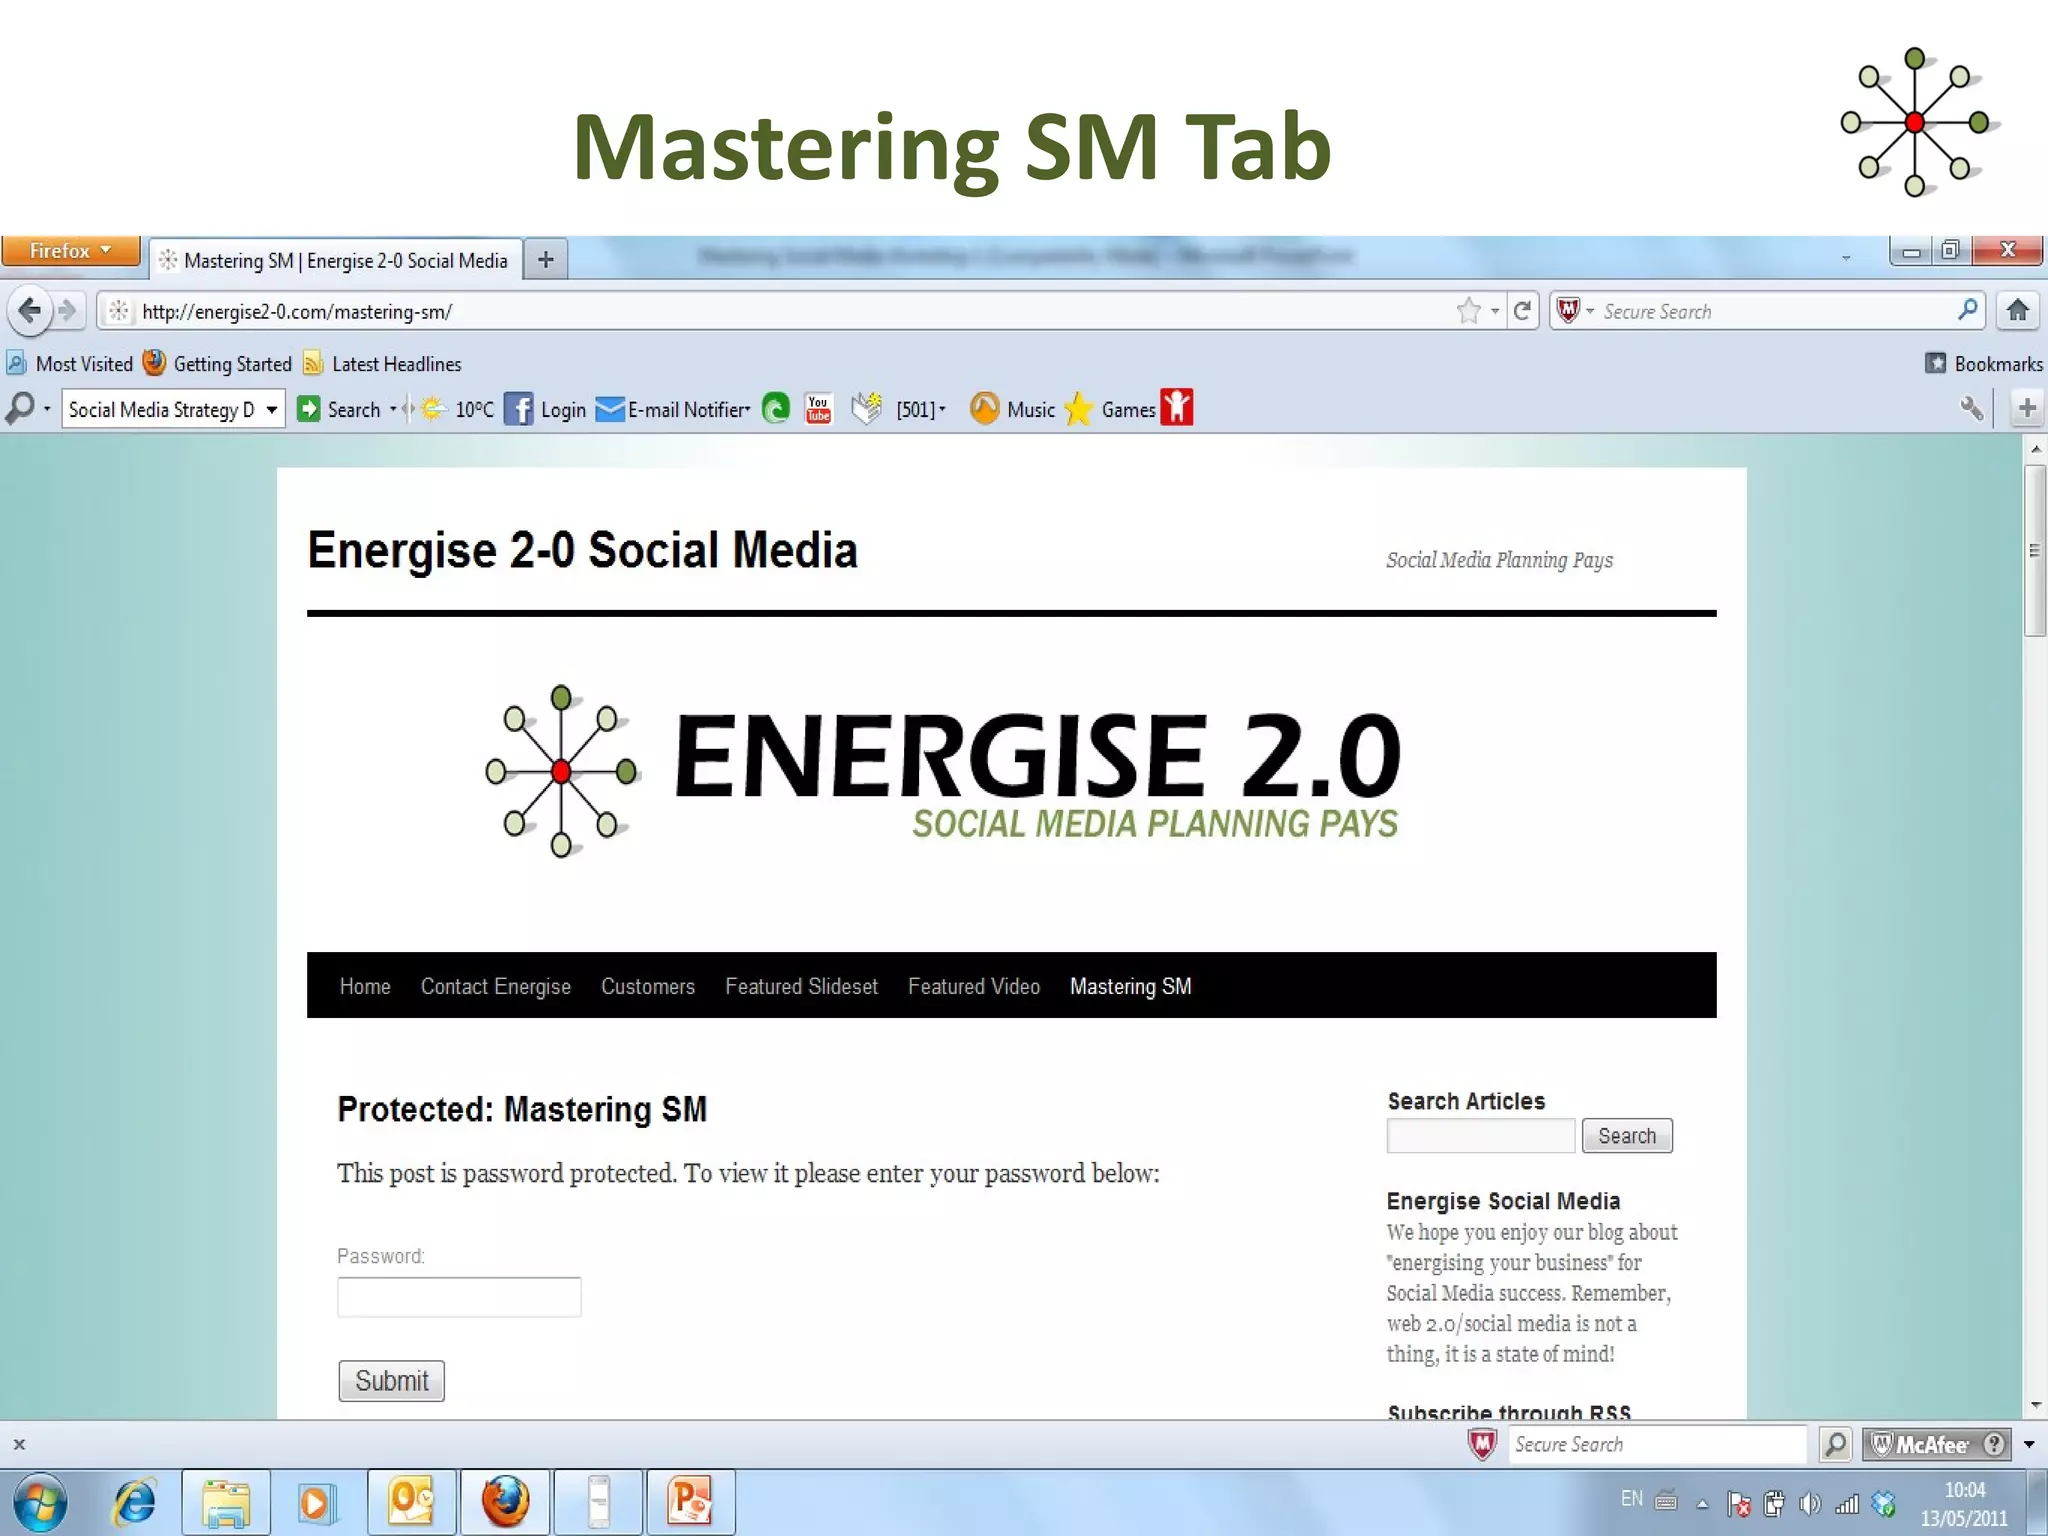The height and width of the screenshot is (1536, 2048).
Task: Open the toolbar Search button dropdown arrow
Action: 393,409
